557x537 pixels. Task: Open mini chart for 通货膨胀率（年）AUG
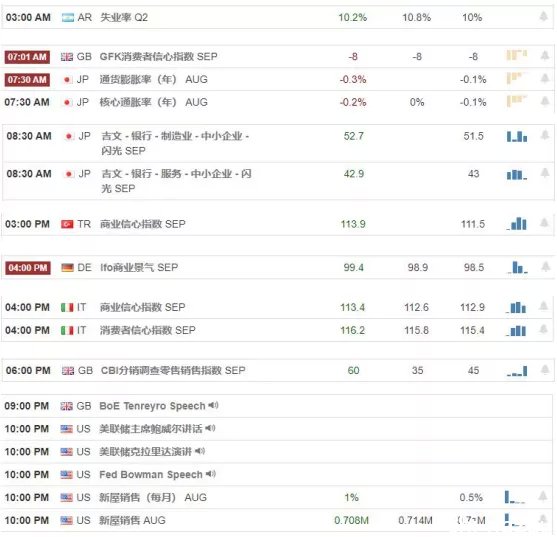(x=517, y=78)
